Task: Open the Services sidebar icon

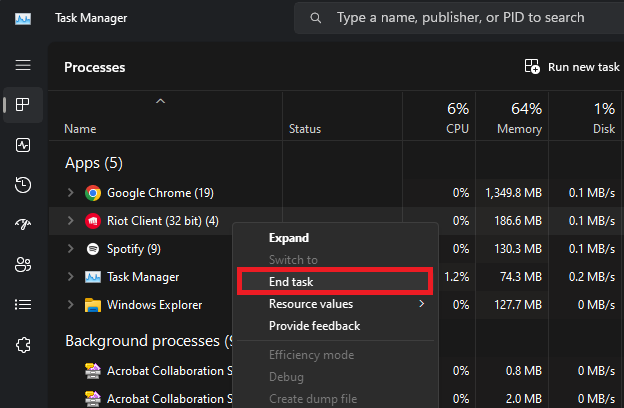Action: pyautogui.click(x=23, y=345)
